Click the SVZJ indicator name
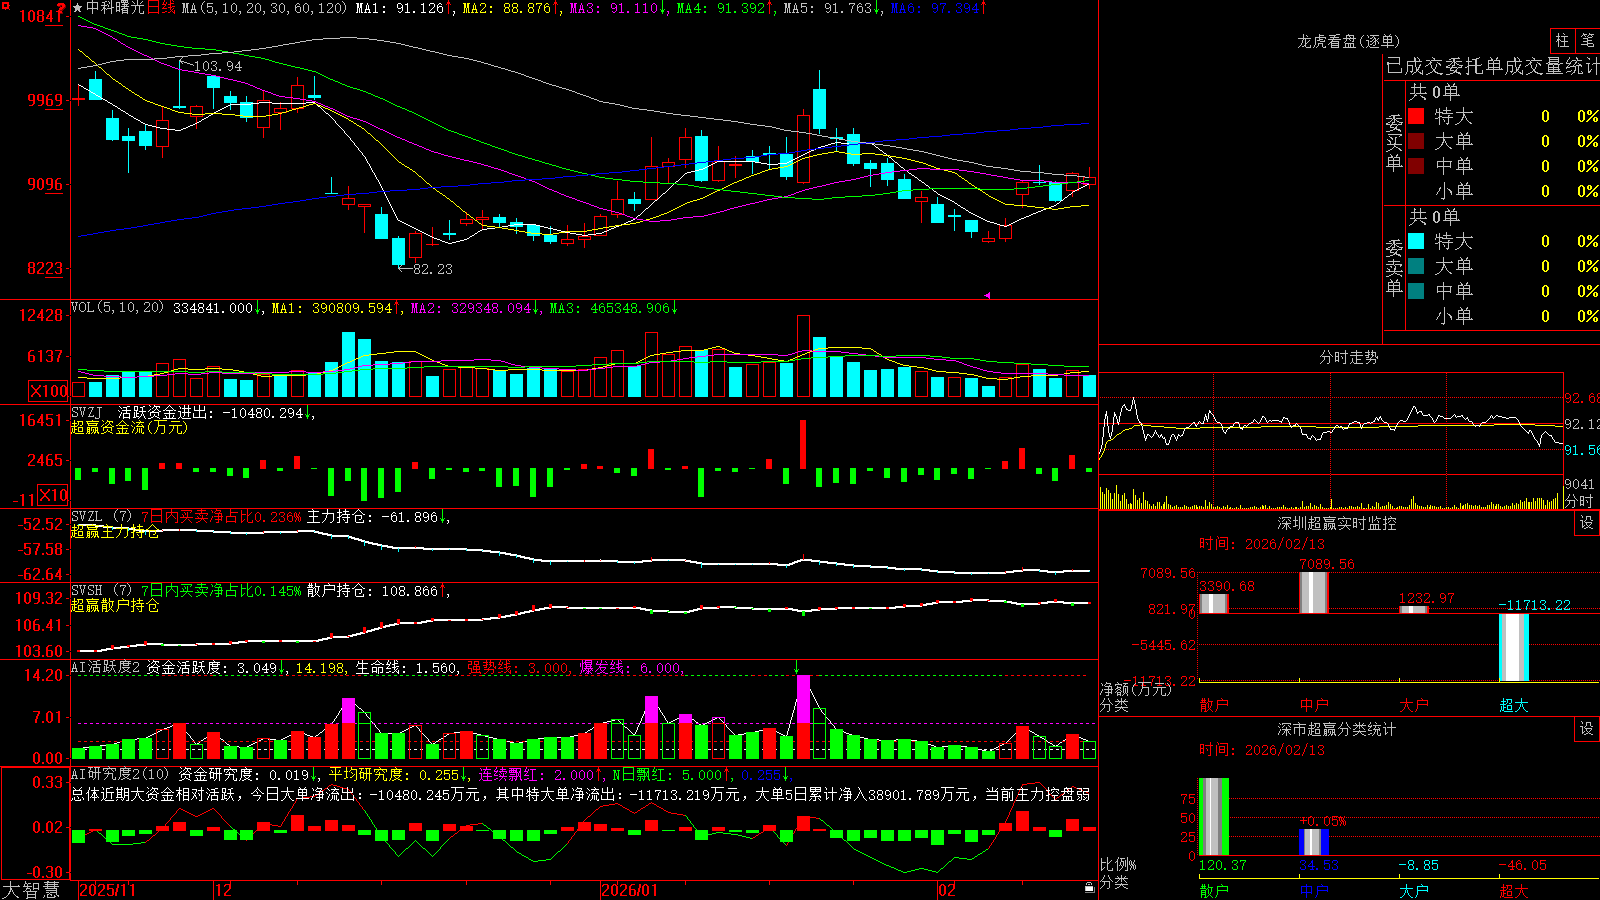 point(87,413)
